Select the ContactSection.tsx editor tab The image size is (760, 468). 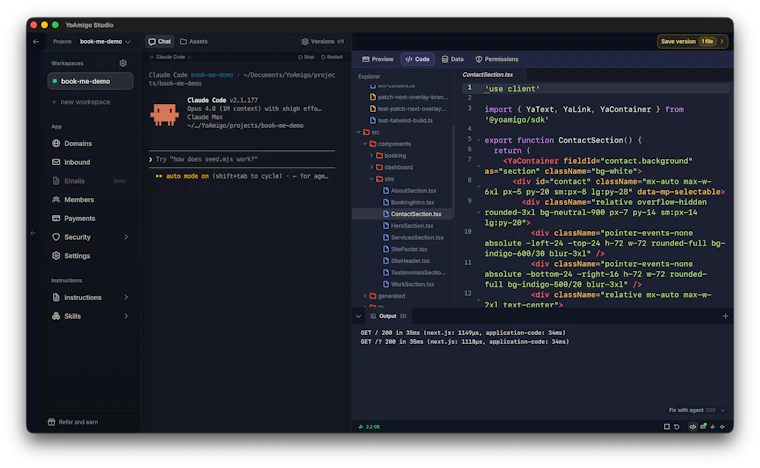pyautogui.click(x=488, y=75)
